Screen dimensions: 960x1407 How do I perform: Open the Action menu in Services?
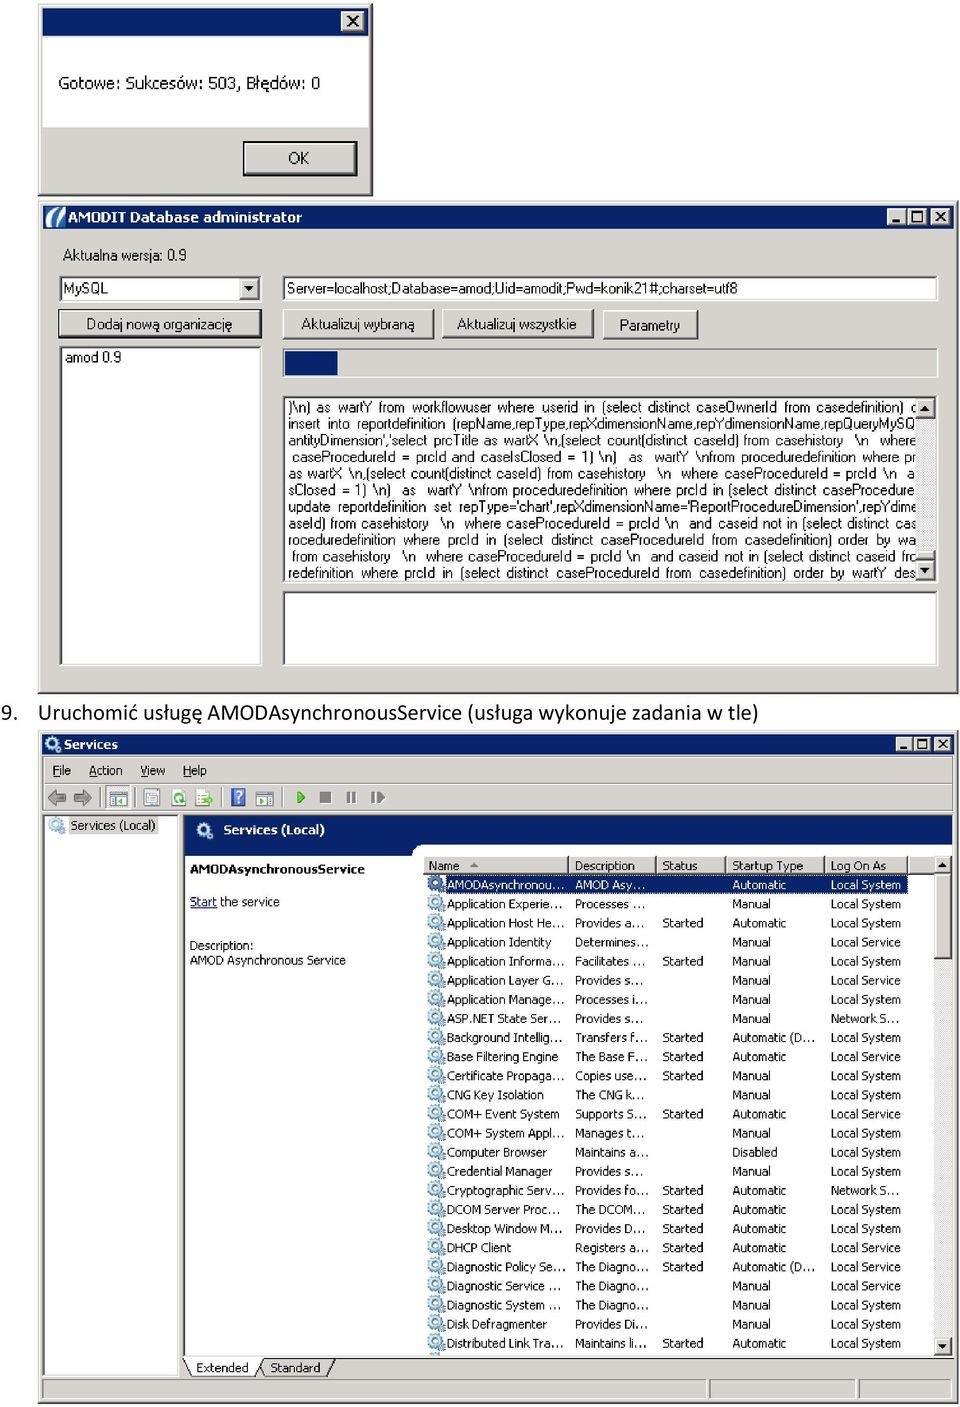point(105,770)
